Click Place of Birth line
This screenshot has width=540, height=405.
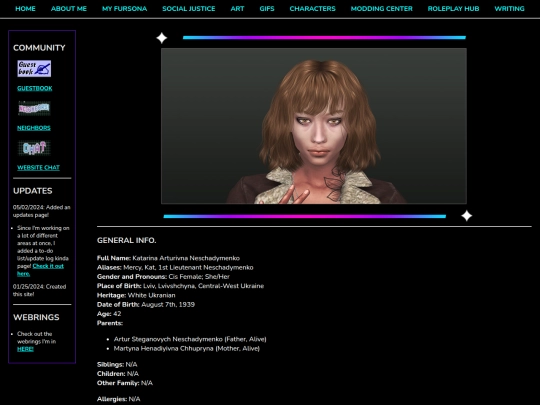point(180,286)
